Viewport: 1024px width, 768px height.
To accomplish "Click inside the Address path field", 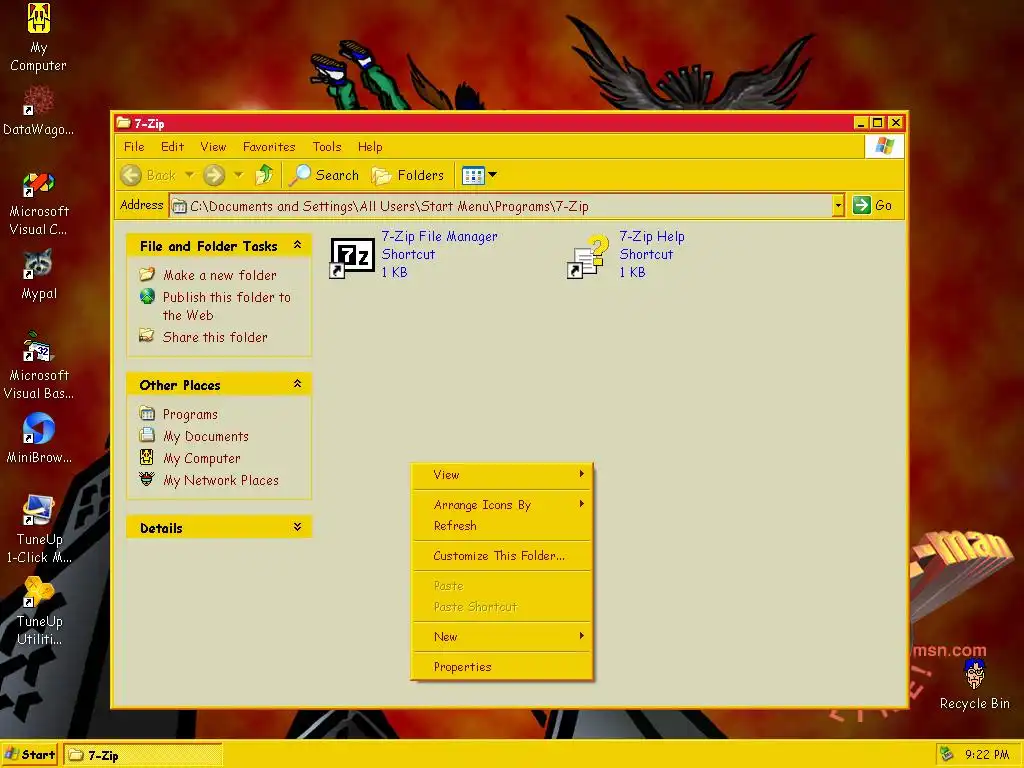I will [500, 206].
